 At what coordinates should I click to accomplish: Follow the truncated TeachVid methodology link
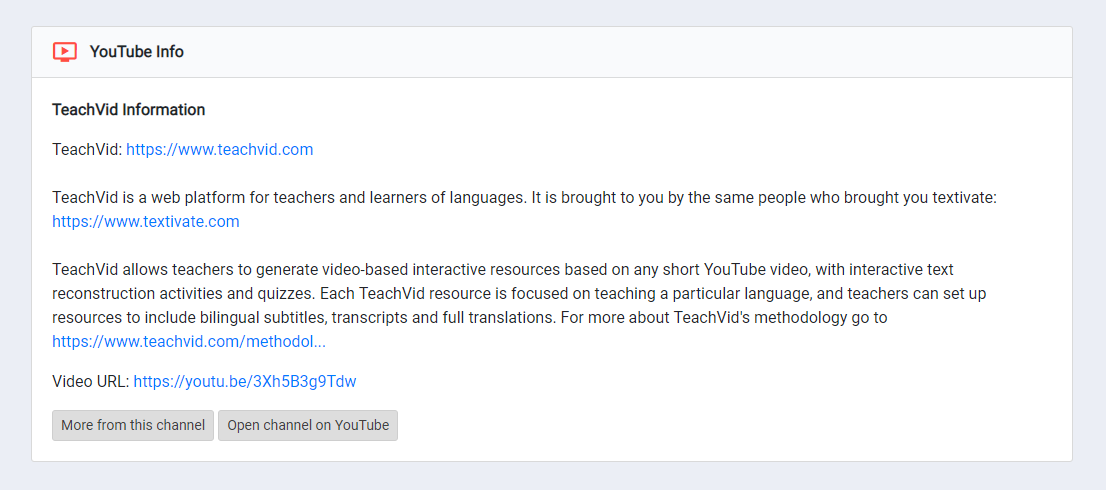(x=189, y=342)
